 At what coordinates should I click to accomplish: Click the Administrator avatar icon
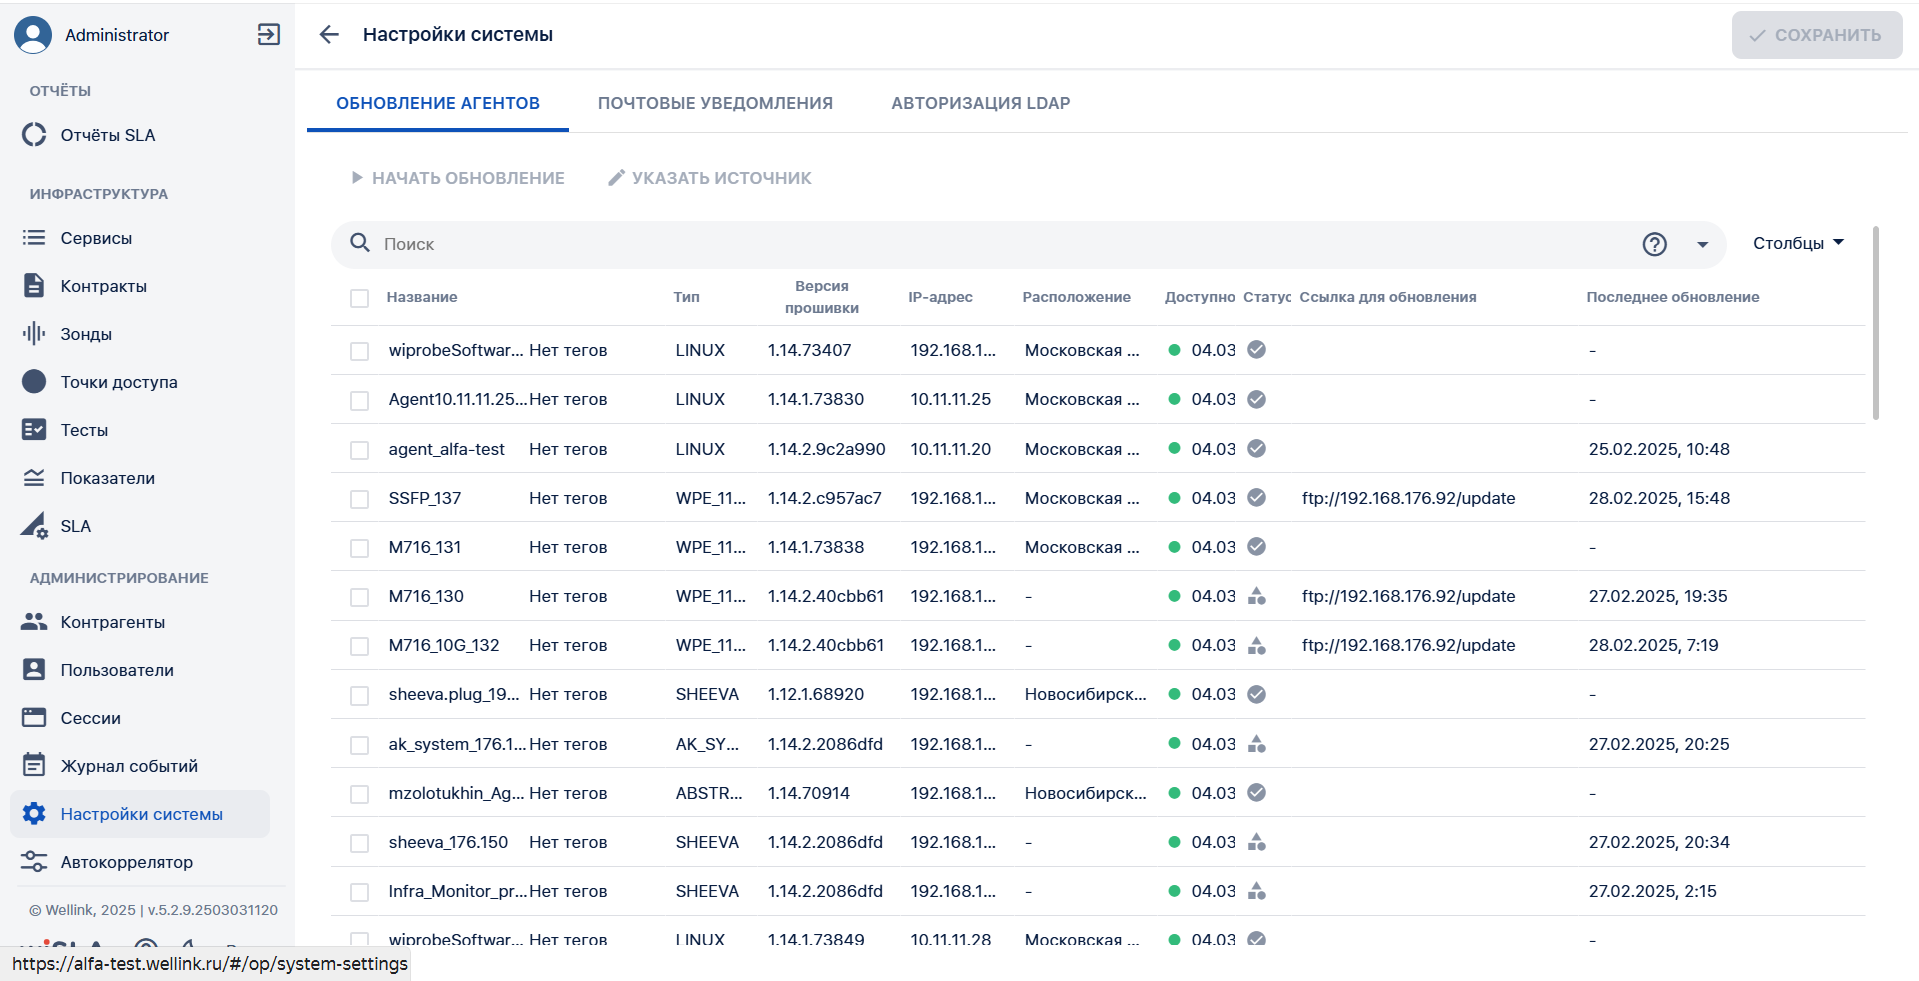tap(33, 35)
